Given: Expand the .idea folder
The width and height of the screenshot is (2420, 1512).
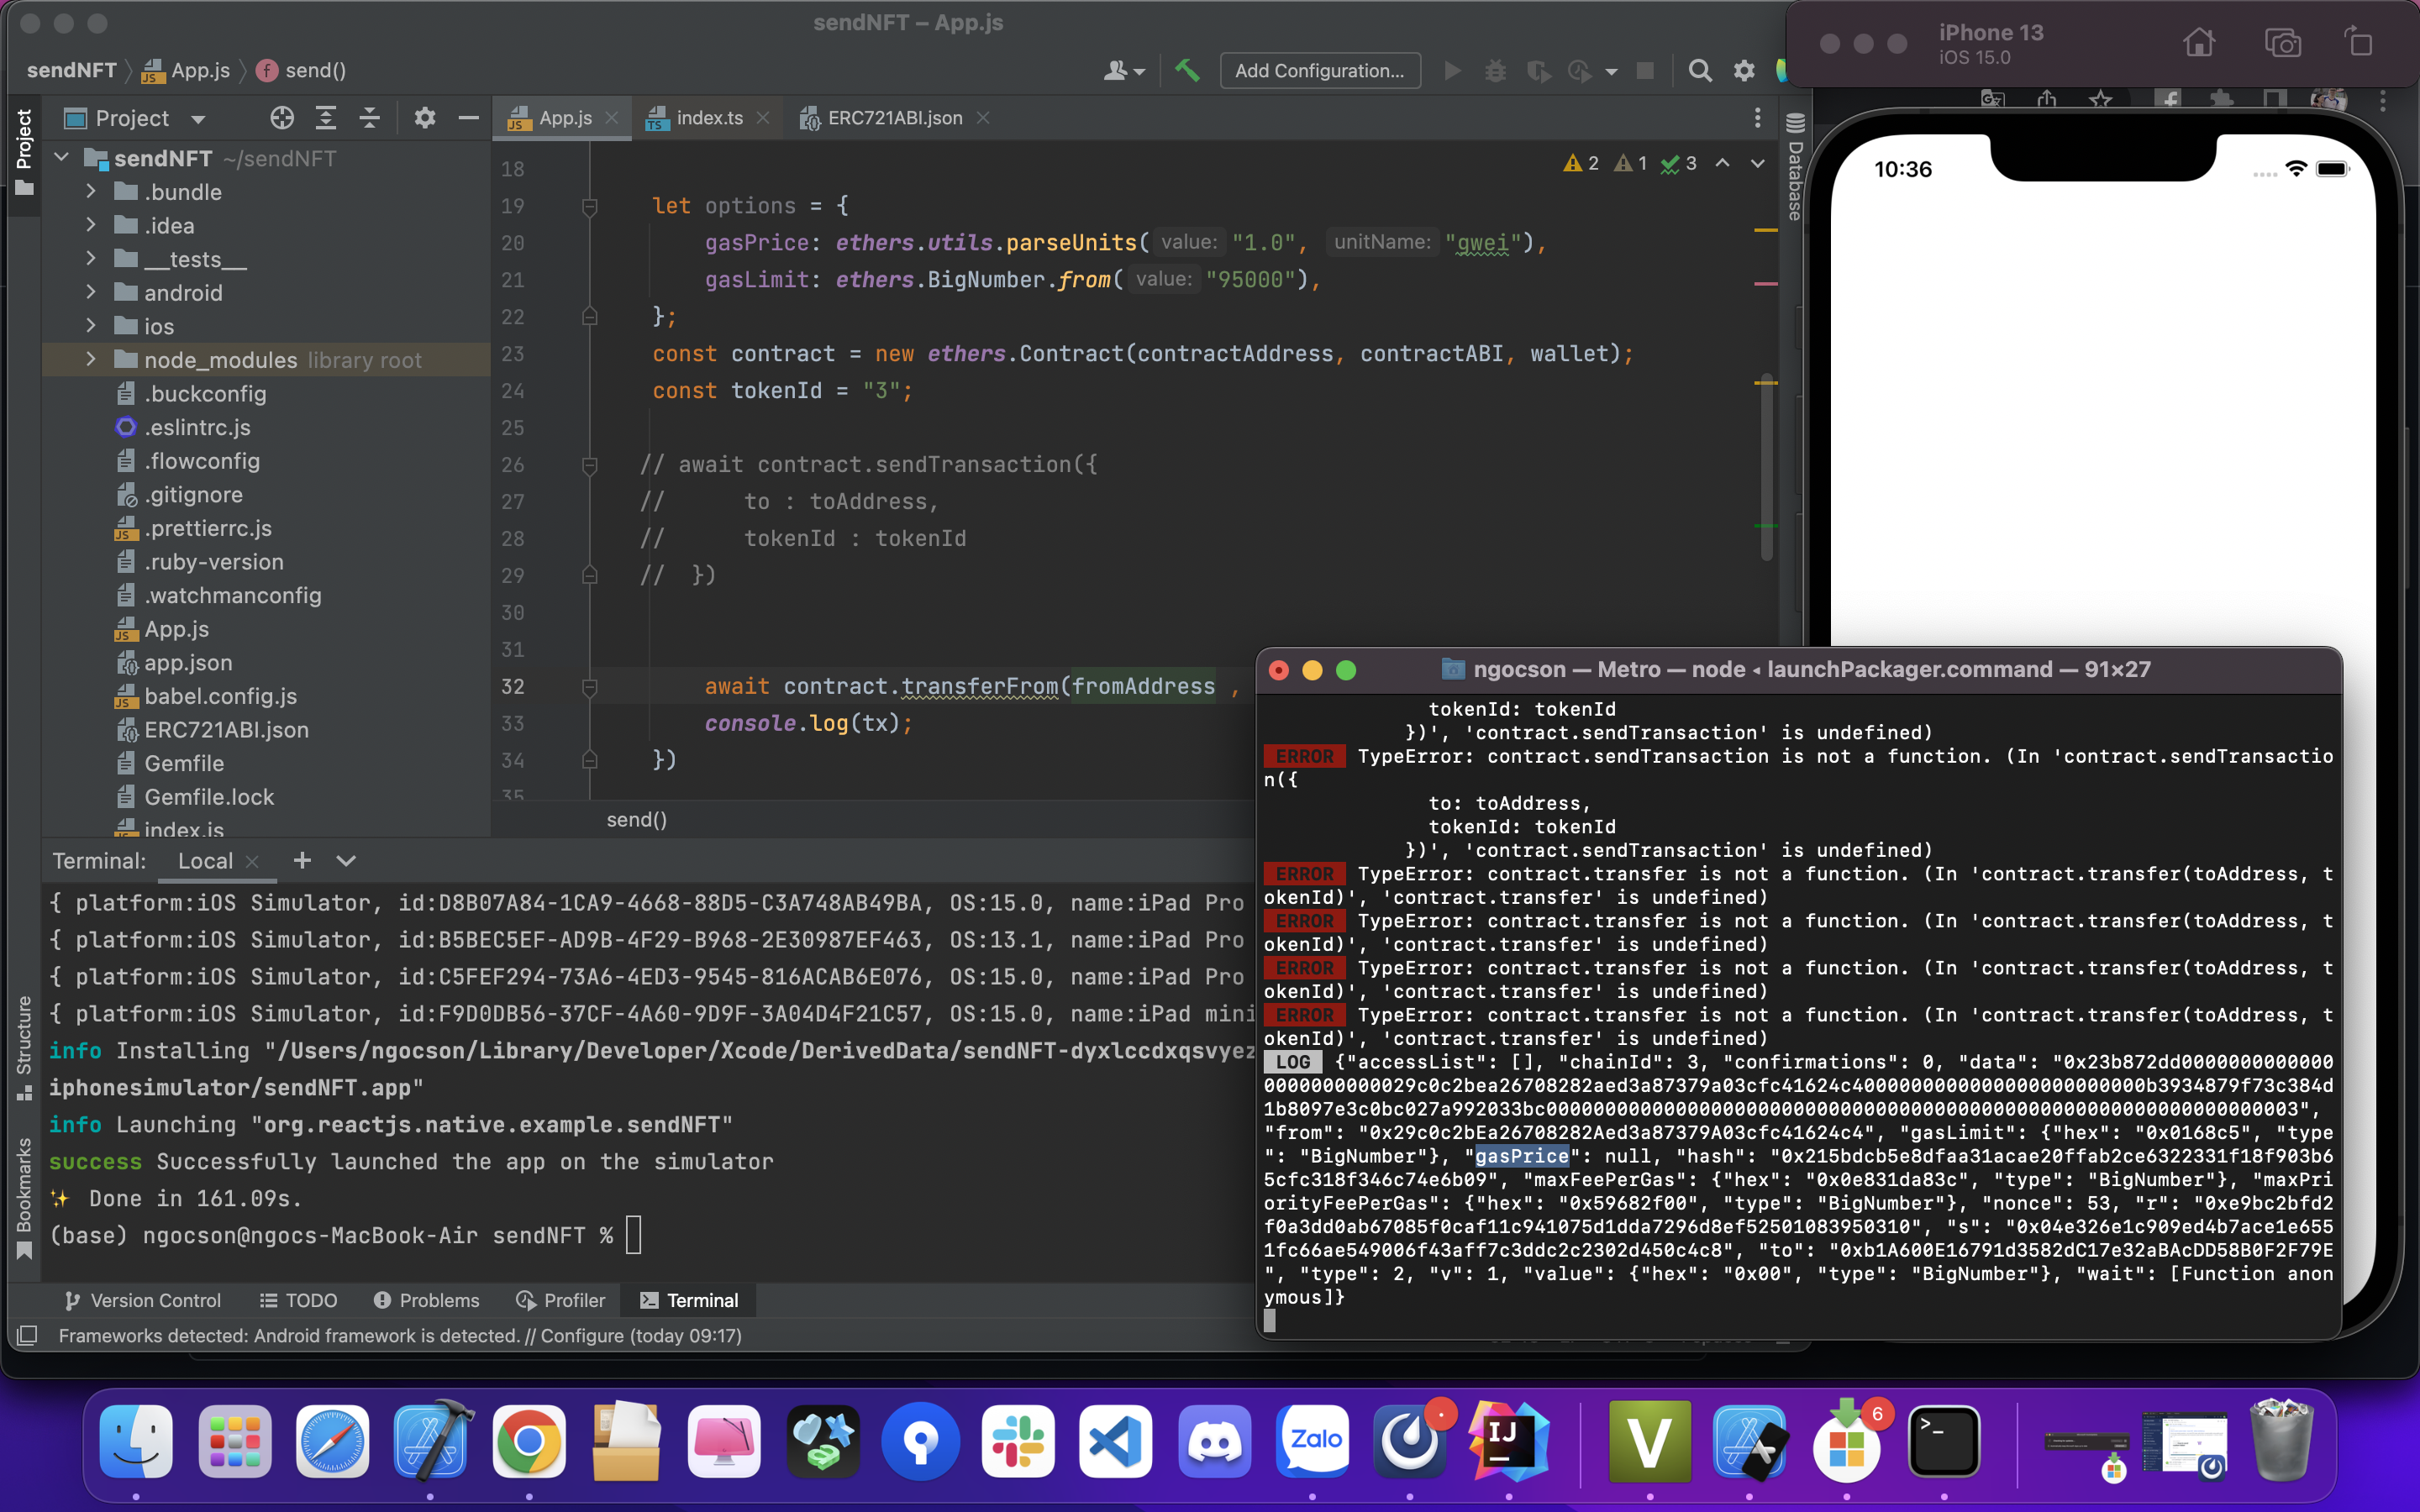Looking at the screenshot, I should (x=91, y=225).
